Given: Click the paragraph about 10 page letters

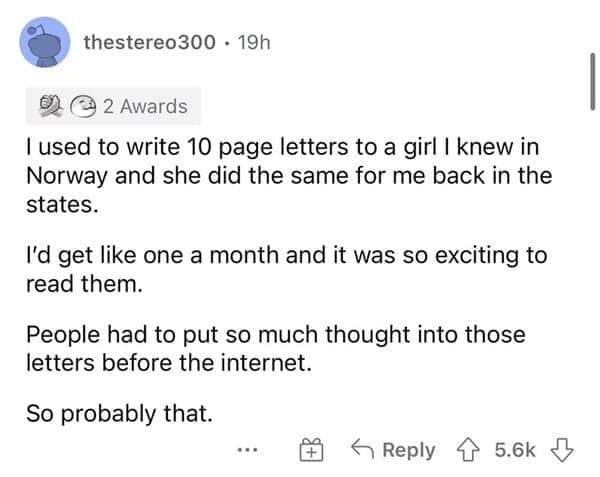Looking at the screenshot, I should [x=290, y=176].
